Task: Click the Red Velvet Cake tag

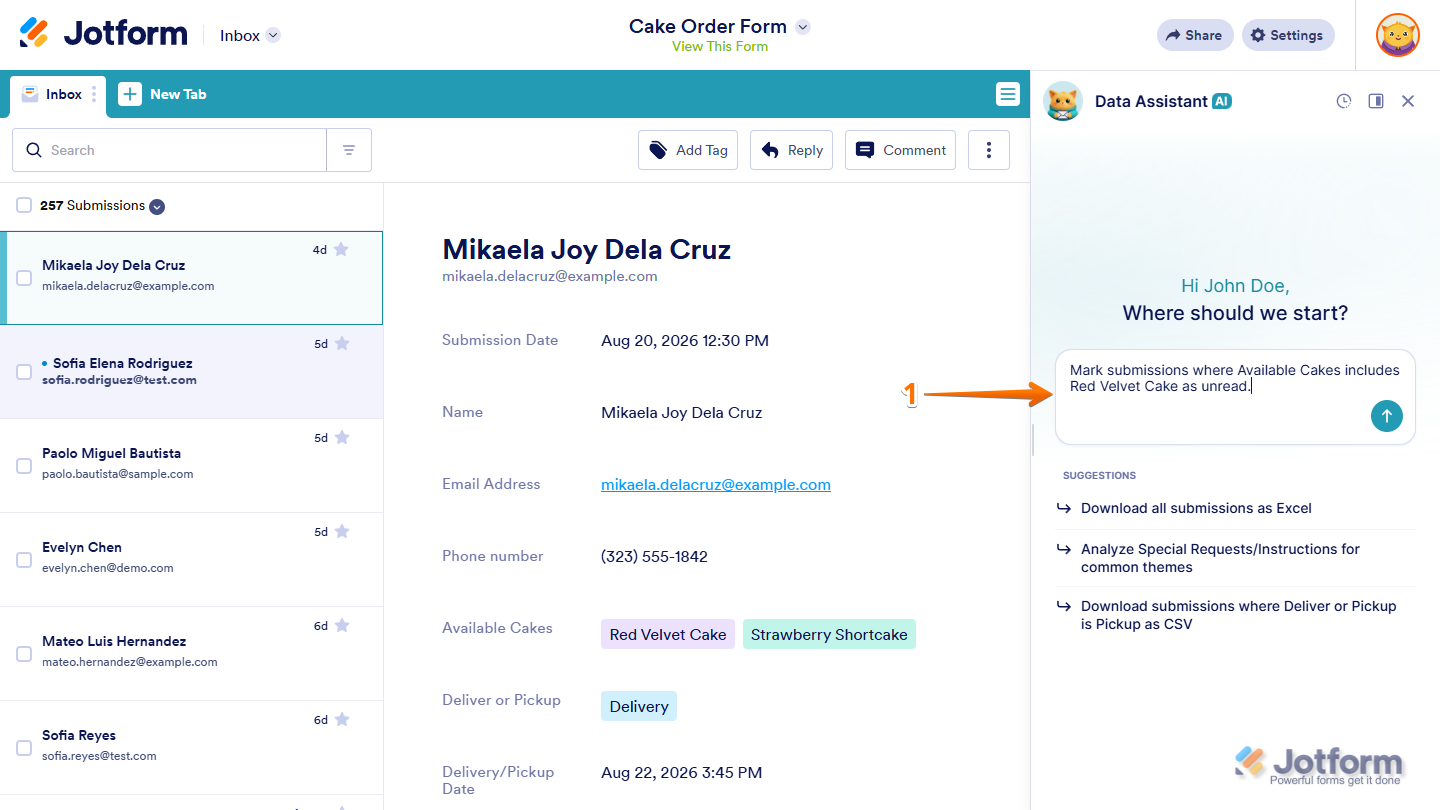Action: [668, 634]
